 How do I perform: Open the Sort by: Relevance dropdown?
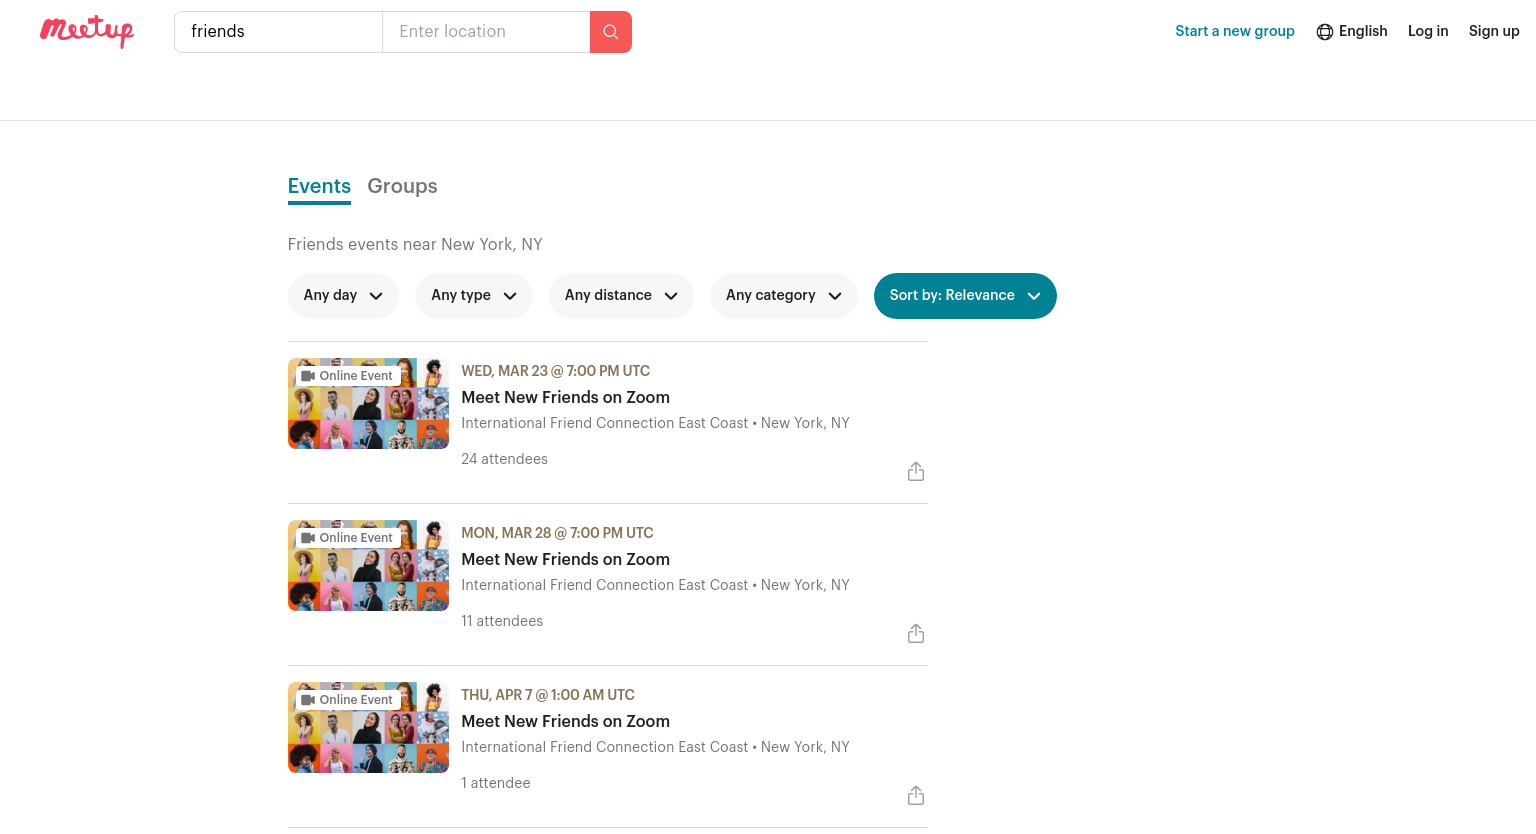coord(965,296)
